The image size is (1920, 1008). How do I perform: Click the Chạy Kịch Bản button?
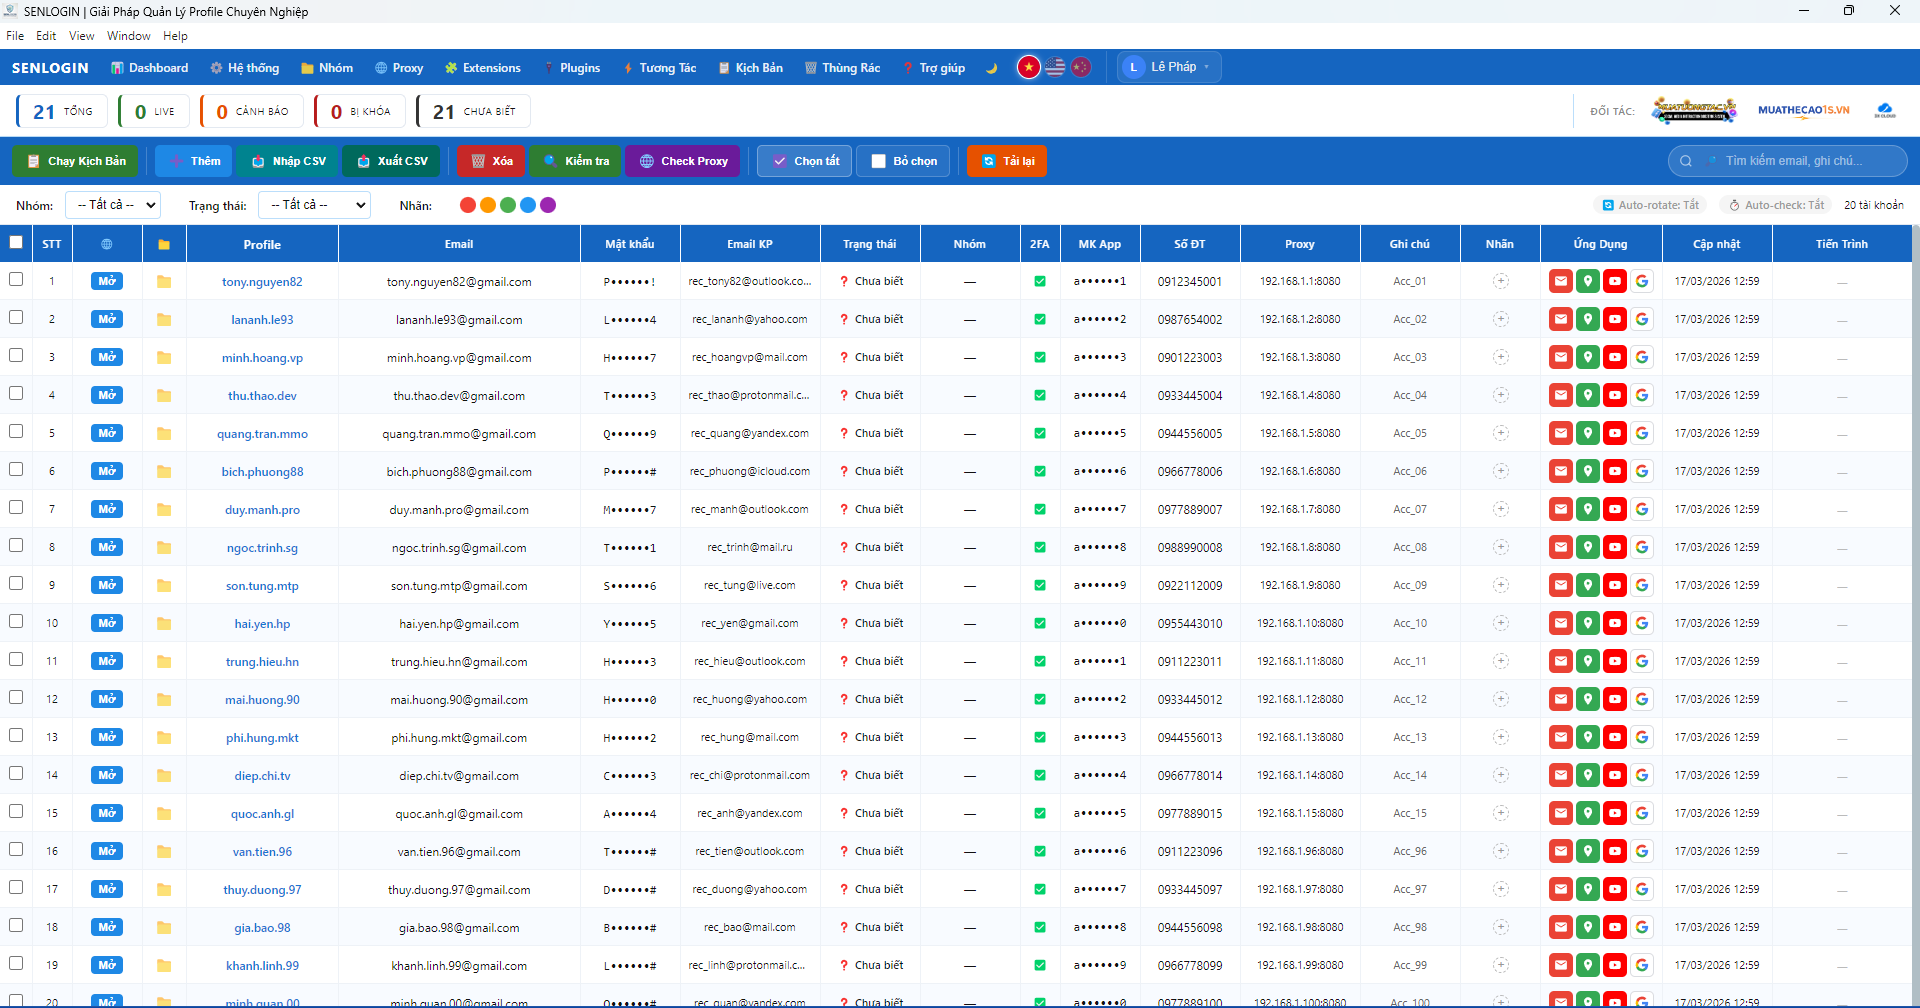(x=76, y=161)
